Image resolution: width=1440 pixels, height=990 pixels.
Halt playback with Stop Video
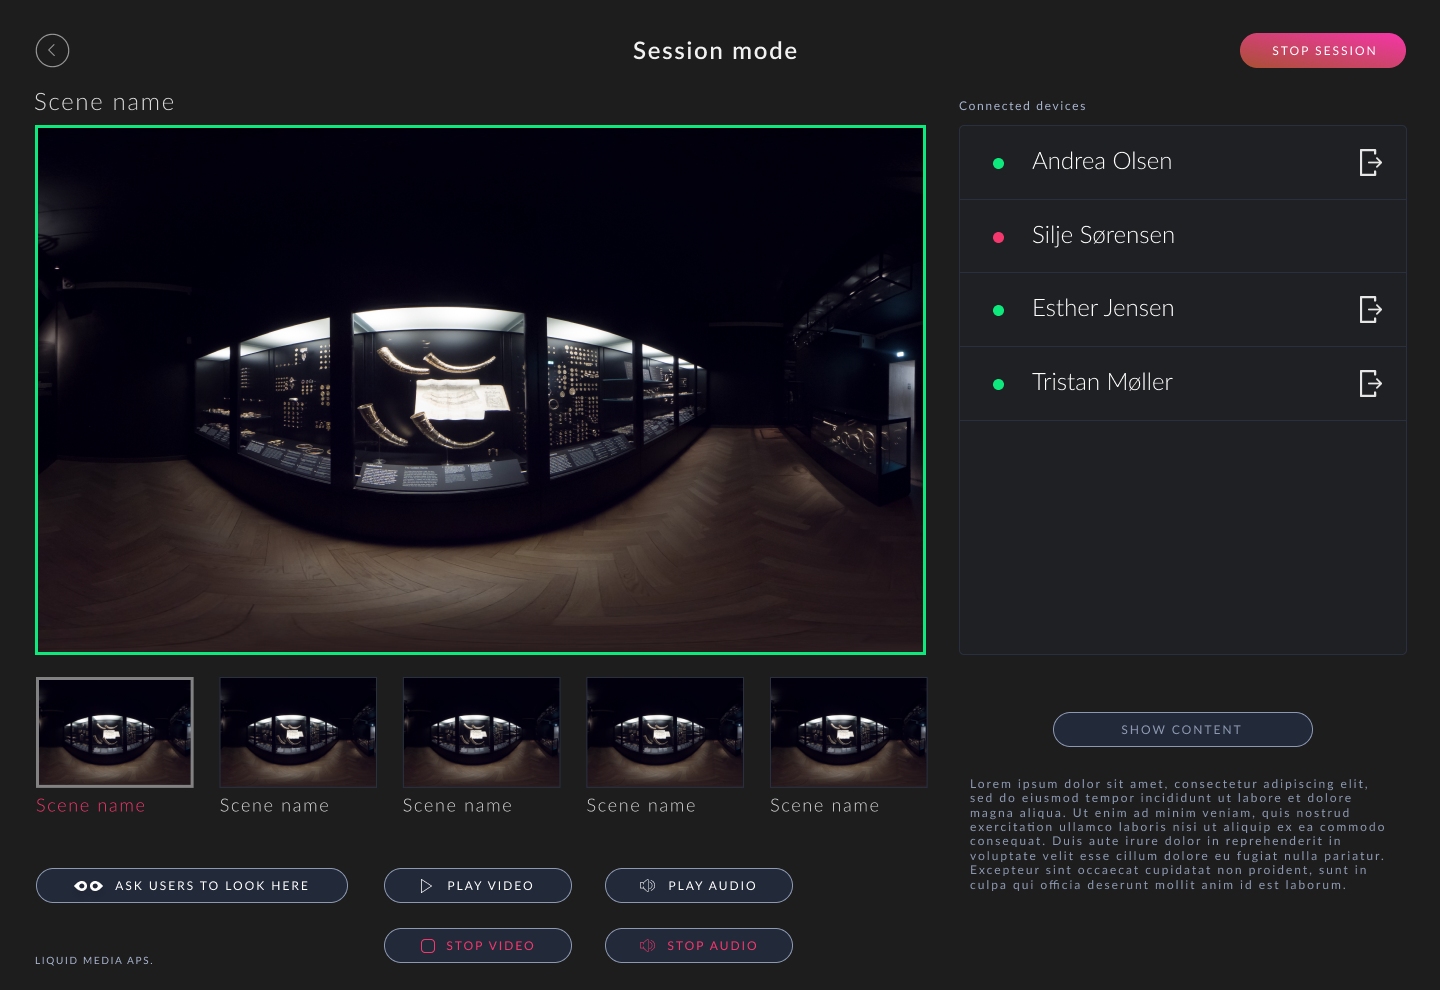click(x=478, y=946)
